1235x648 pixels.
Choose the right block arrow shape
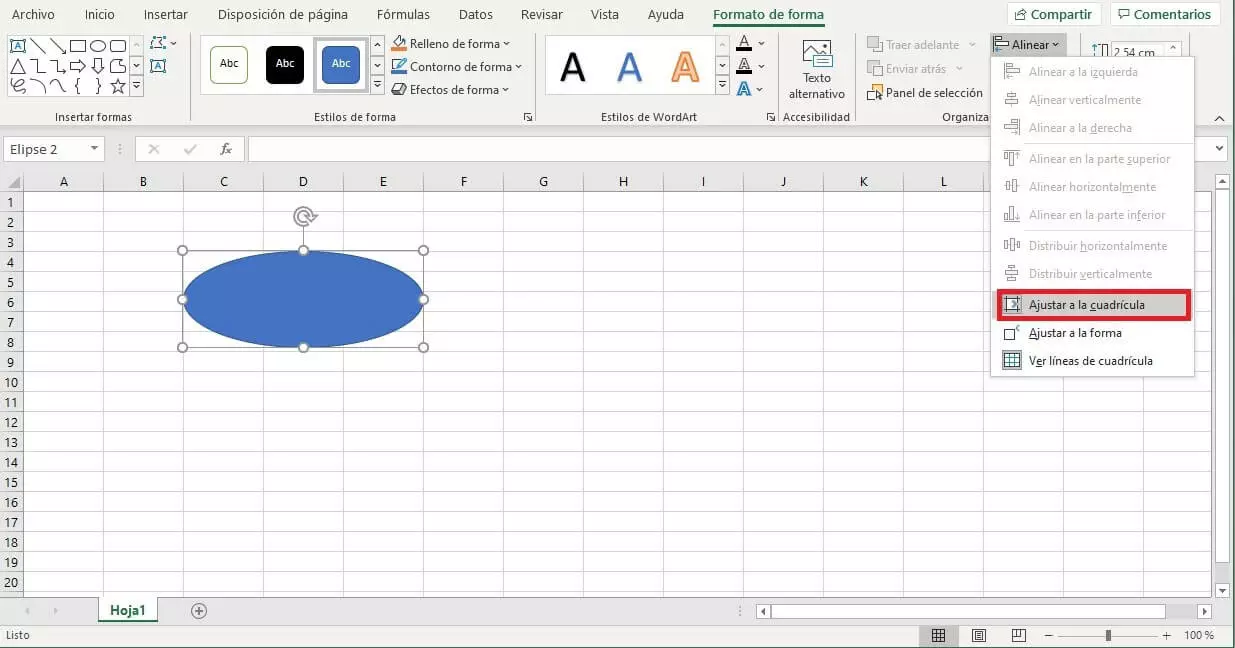(78, 66)
